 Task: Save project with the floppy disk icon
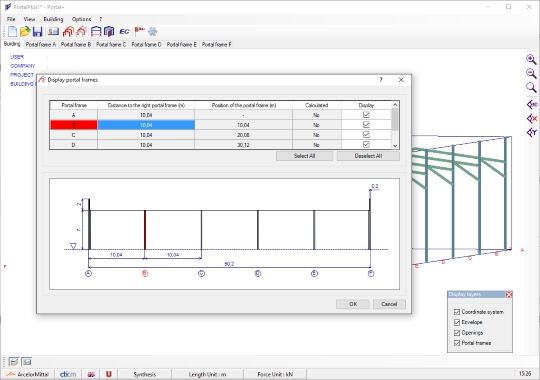(37, 32)
